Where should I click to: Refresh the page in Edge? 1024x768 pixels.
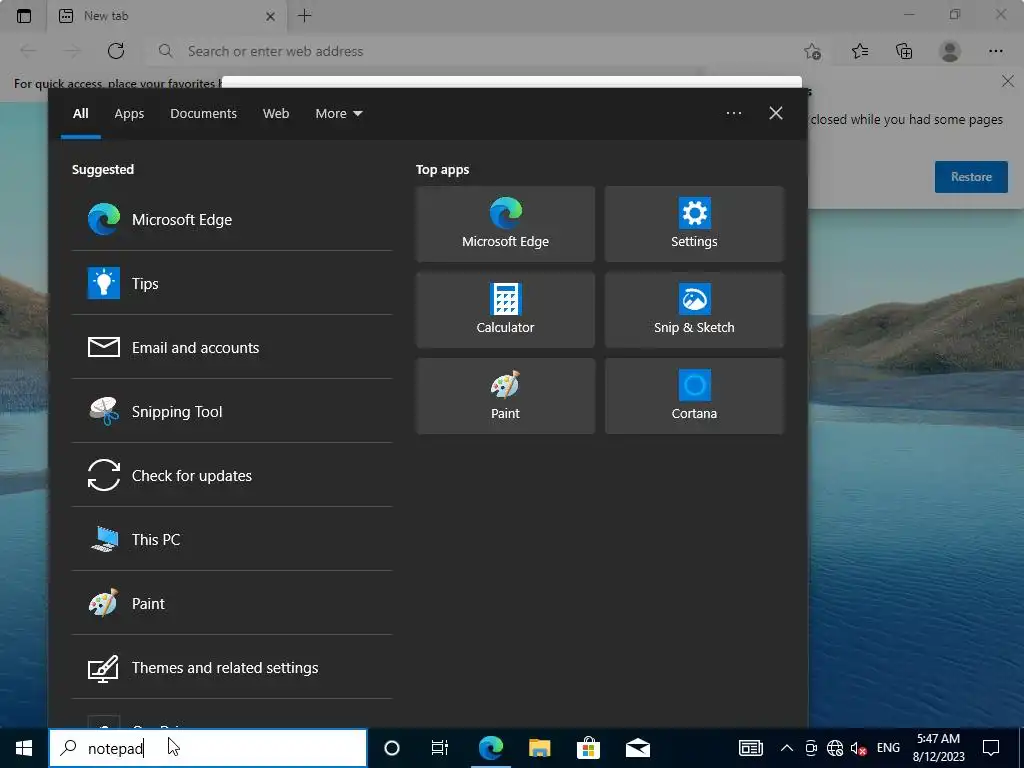[x=116, y=51]
